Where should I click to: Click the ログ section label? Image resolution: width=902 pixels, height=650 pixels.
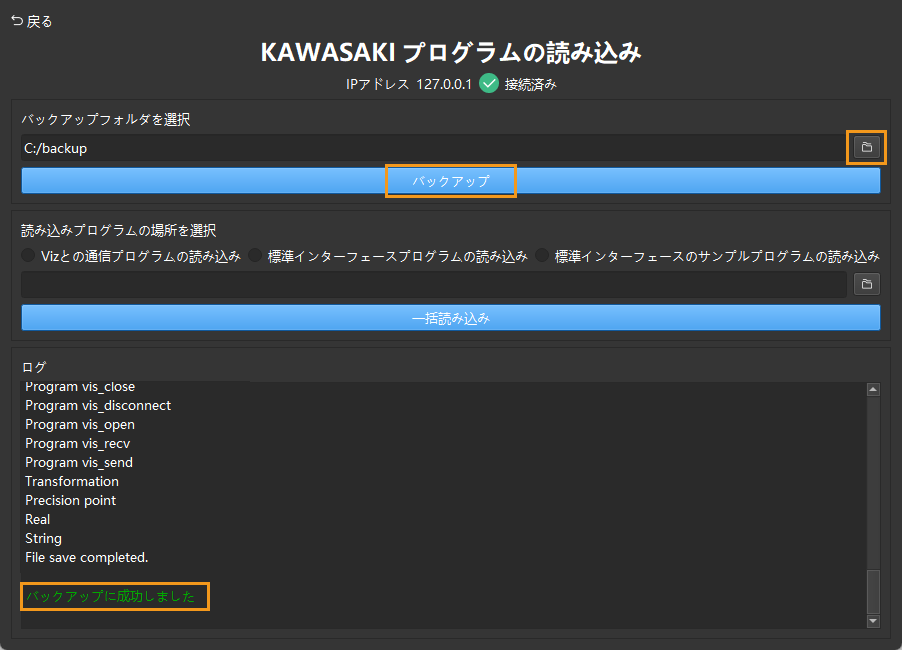click(34, 367)
